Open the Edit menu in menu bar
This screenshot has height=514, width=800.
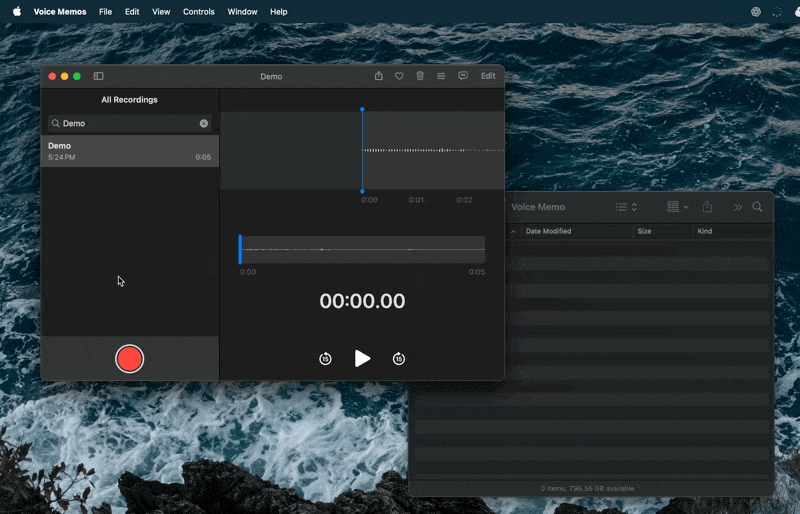132,11
